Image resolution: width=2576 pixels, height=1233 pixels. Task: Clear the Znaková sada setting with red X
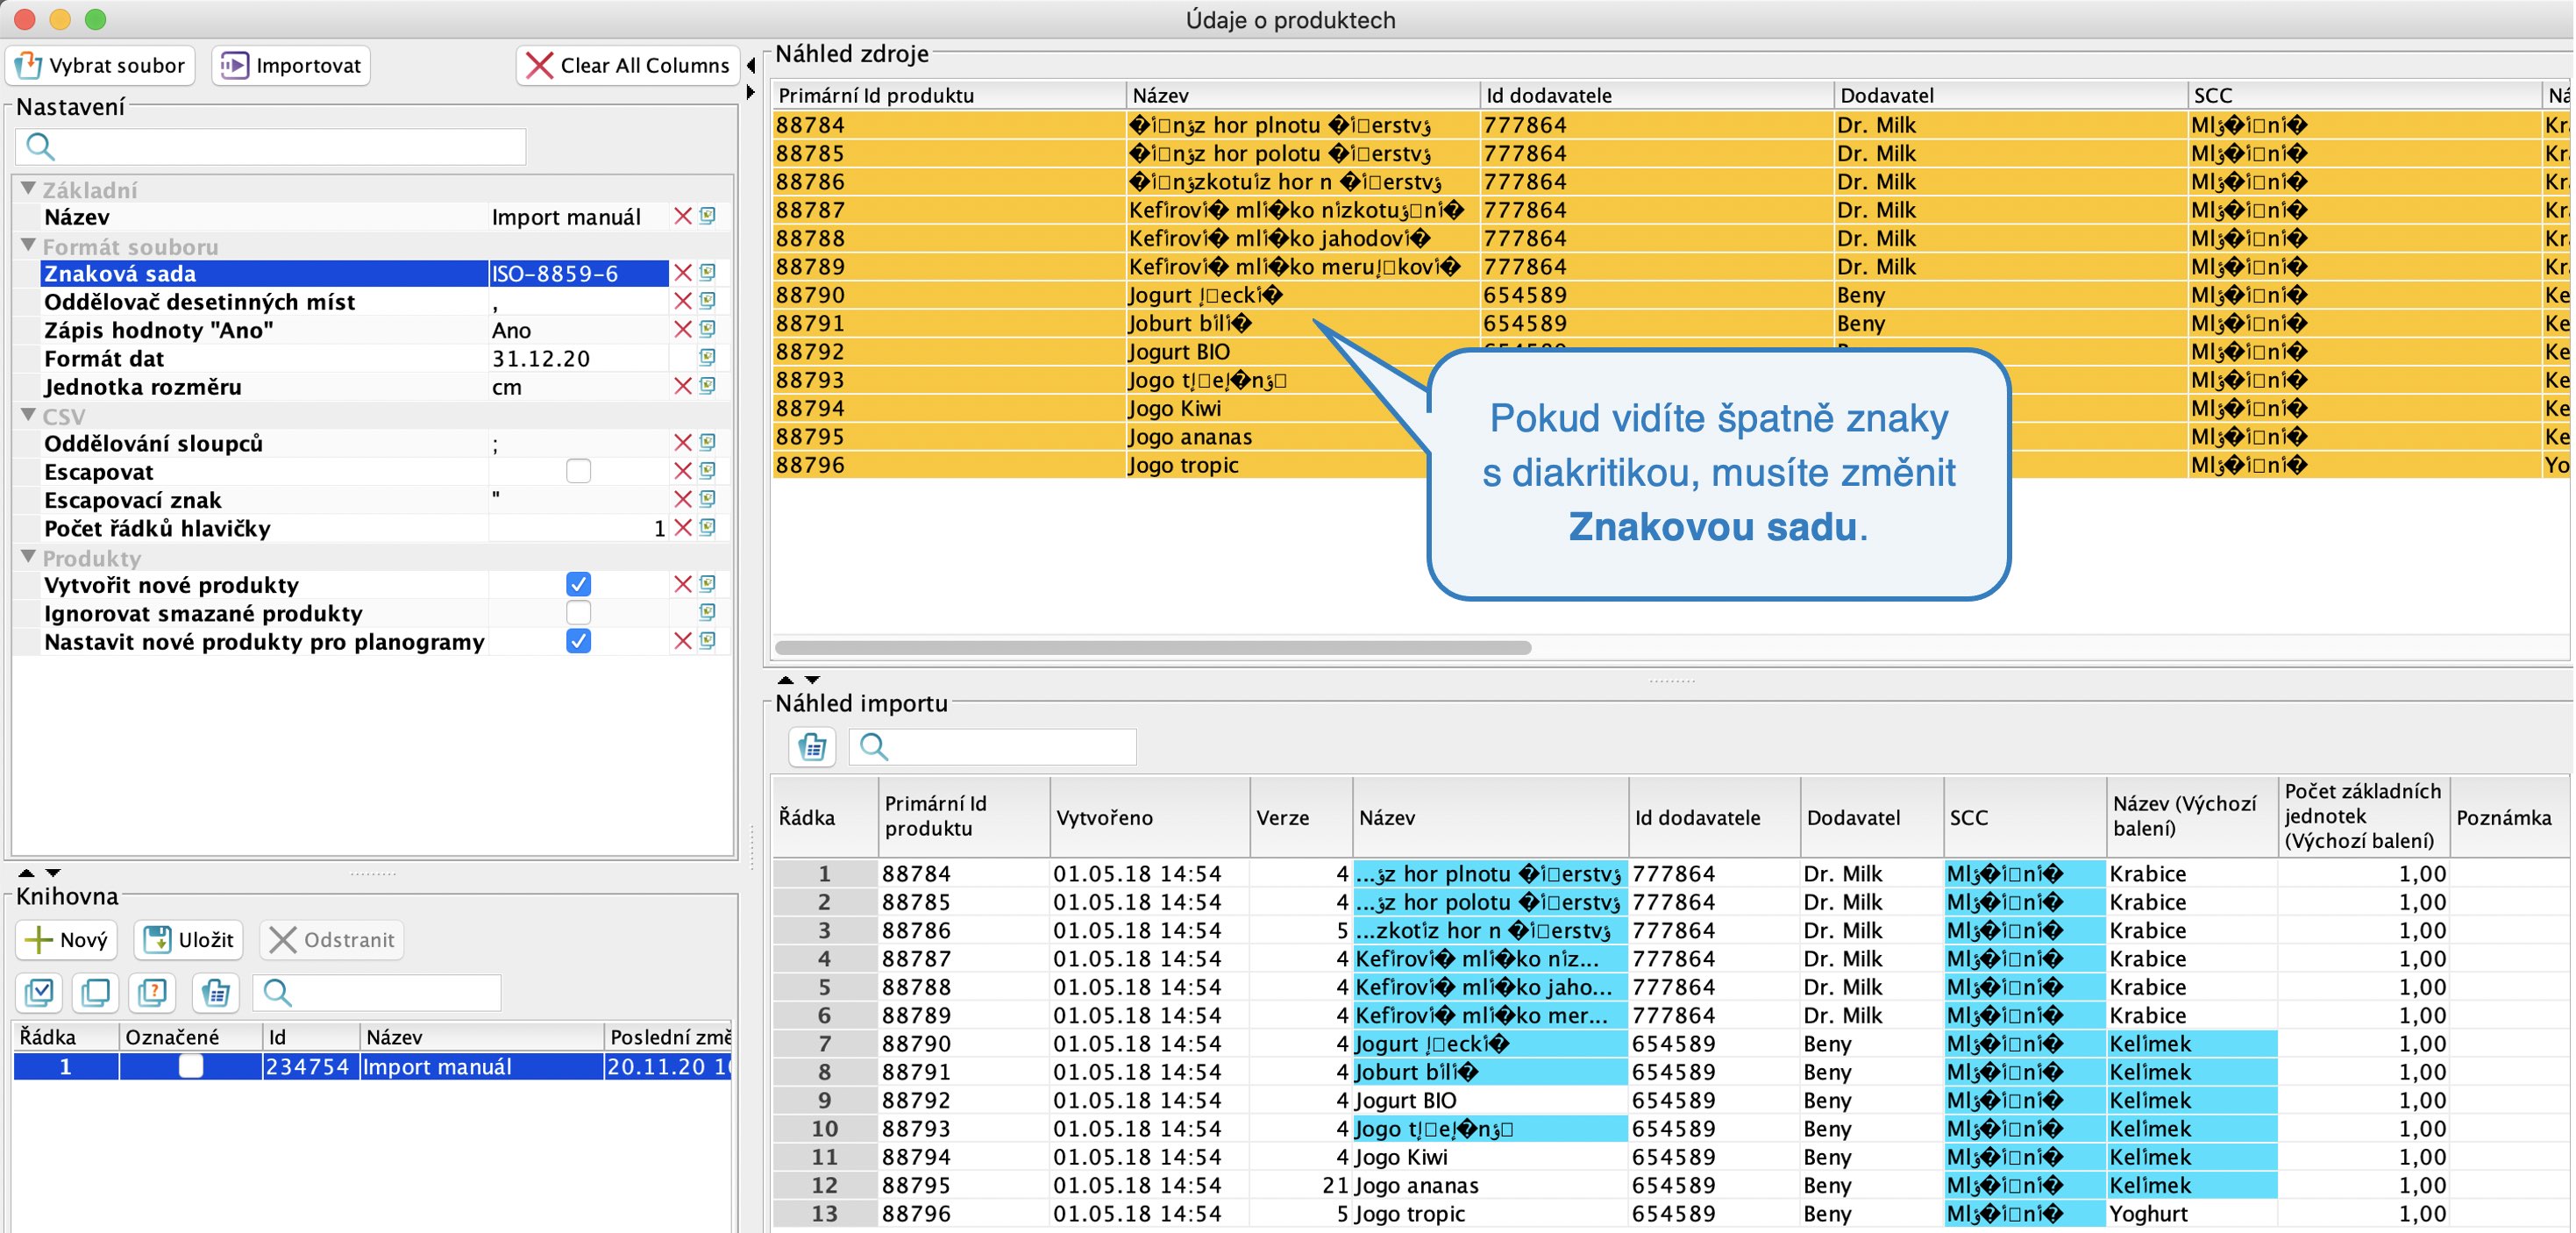[683, 273]
